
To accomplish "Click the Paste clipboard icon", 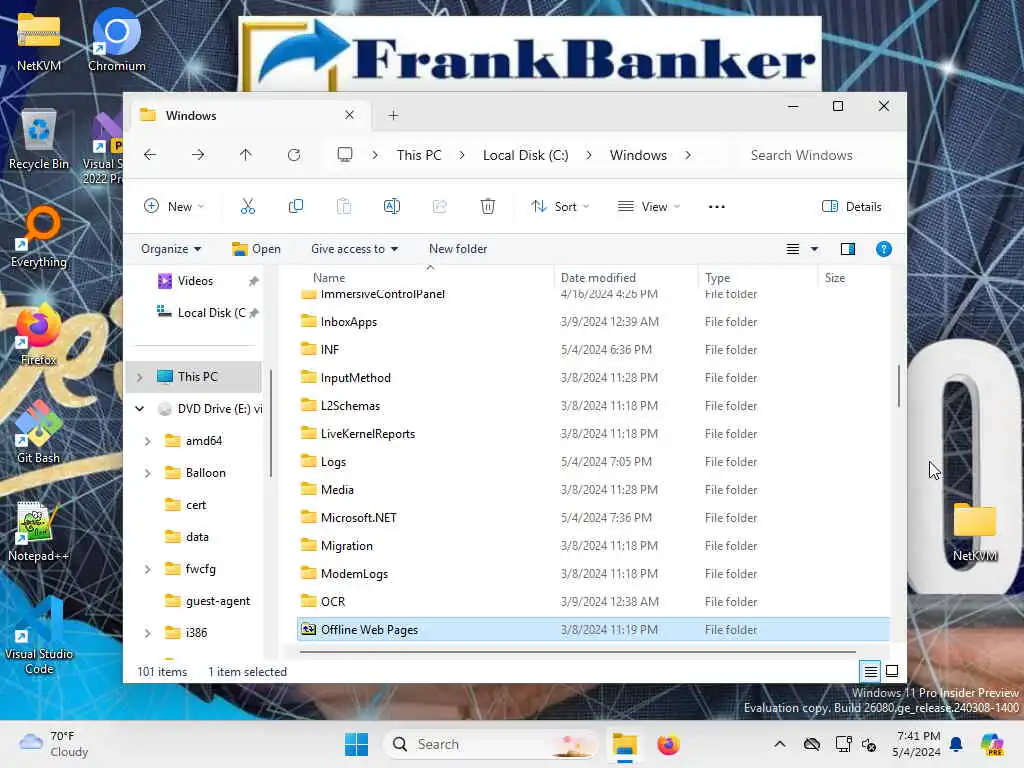I will pyautogui.click(x=344, y=206).
